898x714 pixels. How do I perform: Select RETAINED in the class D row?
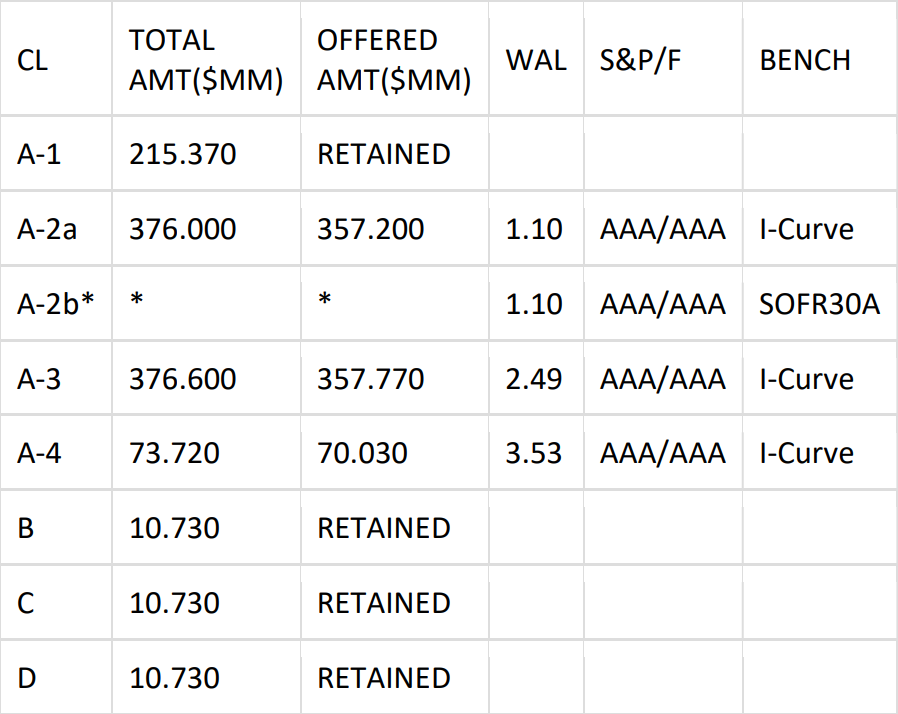384,677
